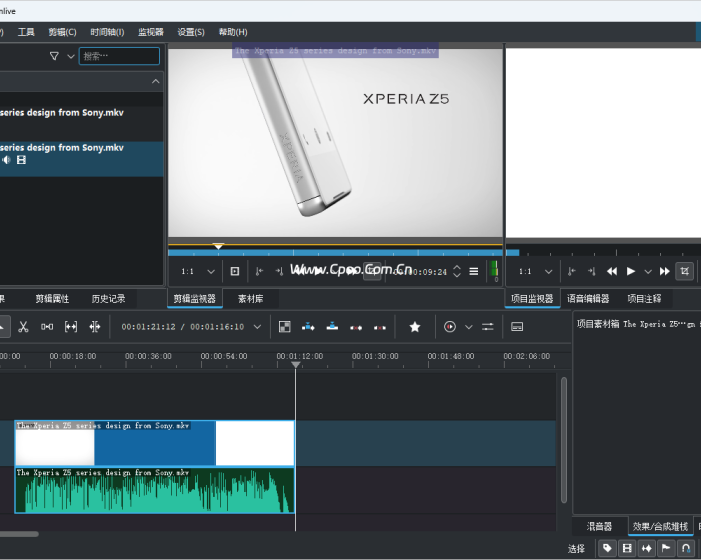Click the clip monitor seek ruler playhead
This screenshot has height=560, width=701.
(x=218, y=246)
